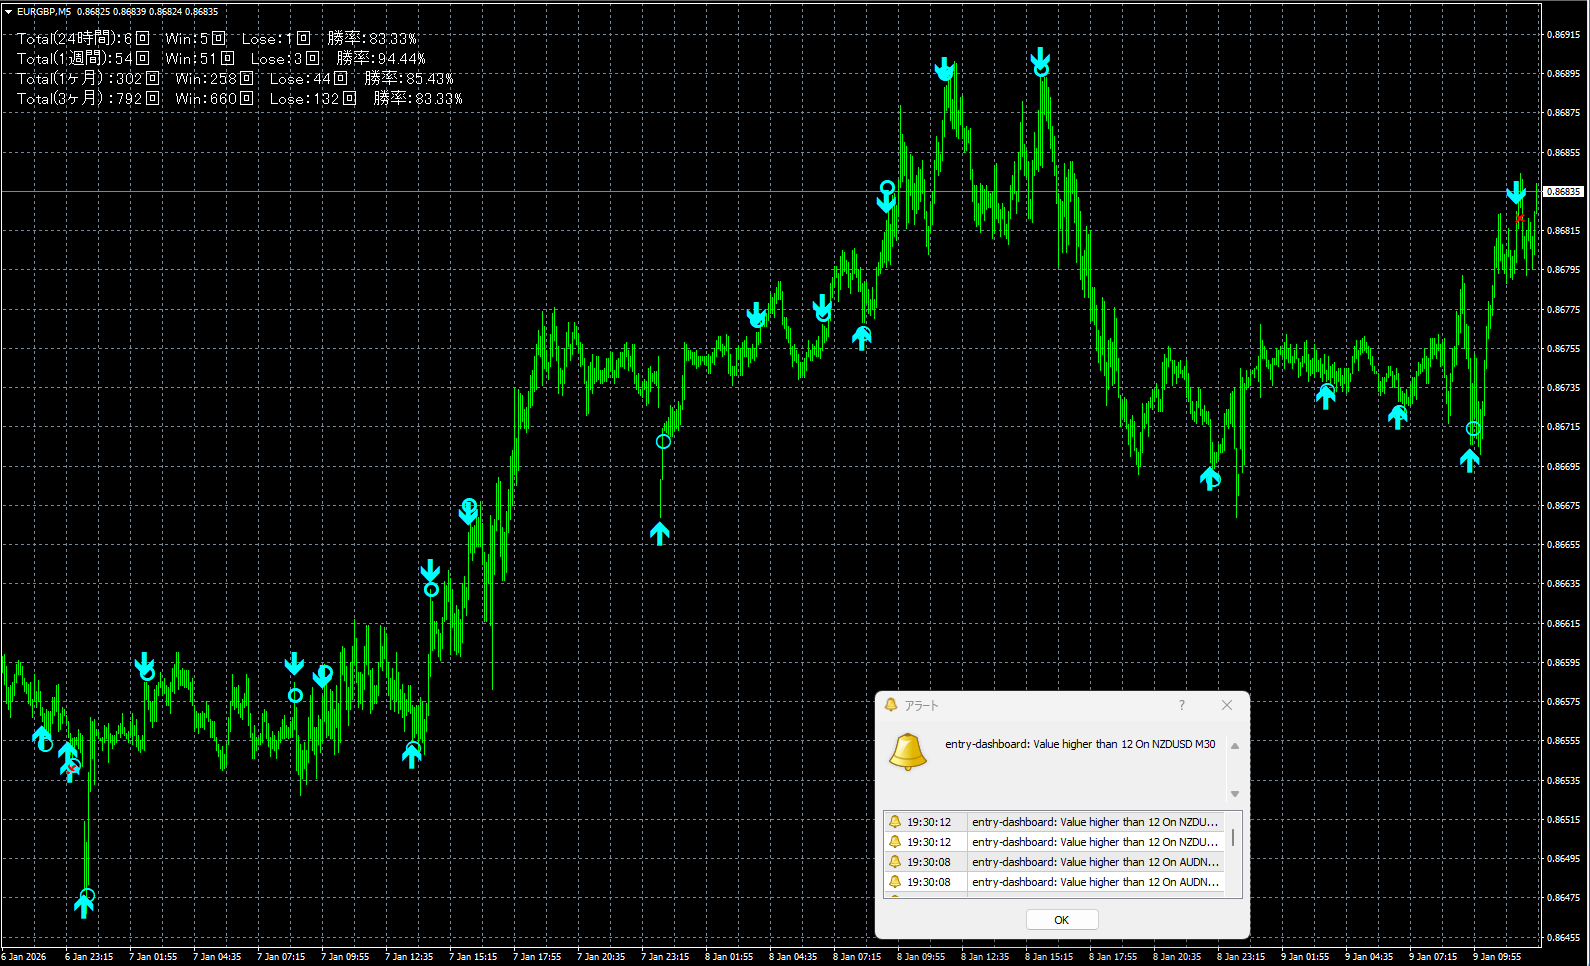Select the upper 19:30:08 AUDN alert row

click(x=1054, y=862)
